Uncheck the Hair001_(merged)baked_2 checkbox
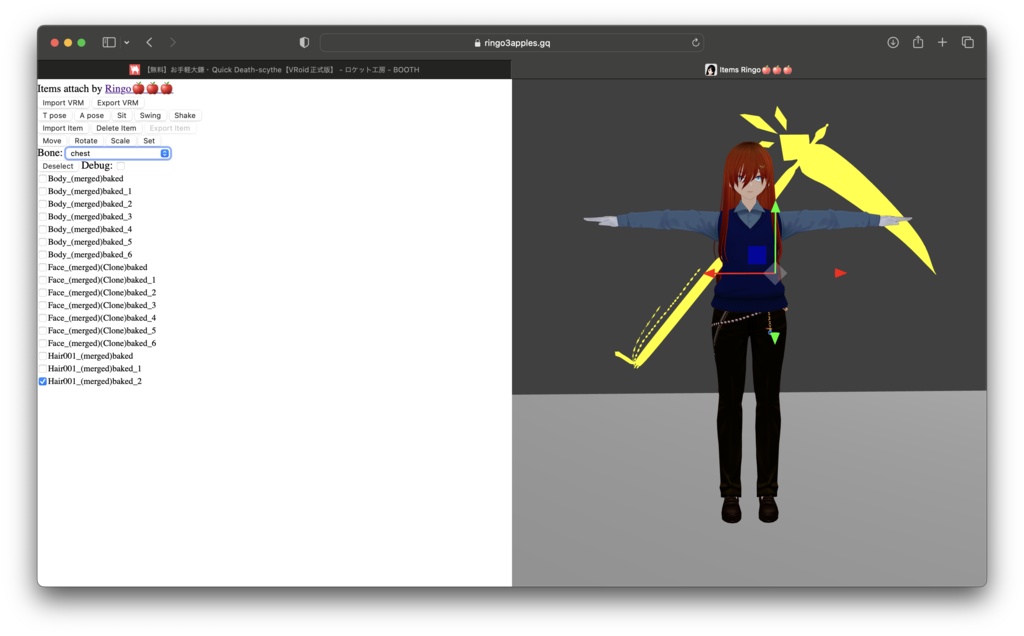Viewport: 1024px width, 636px height. click(x=42, y=381)
